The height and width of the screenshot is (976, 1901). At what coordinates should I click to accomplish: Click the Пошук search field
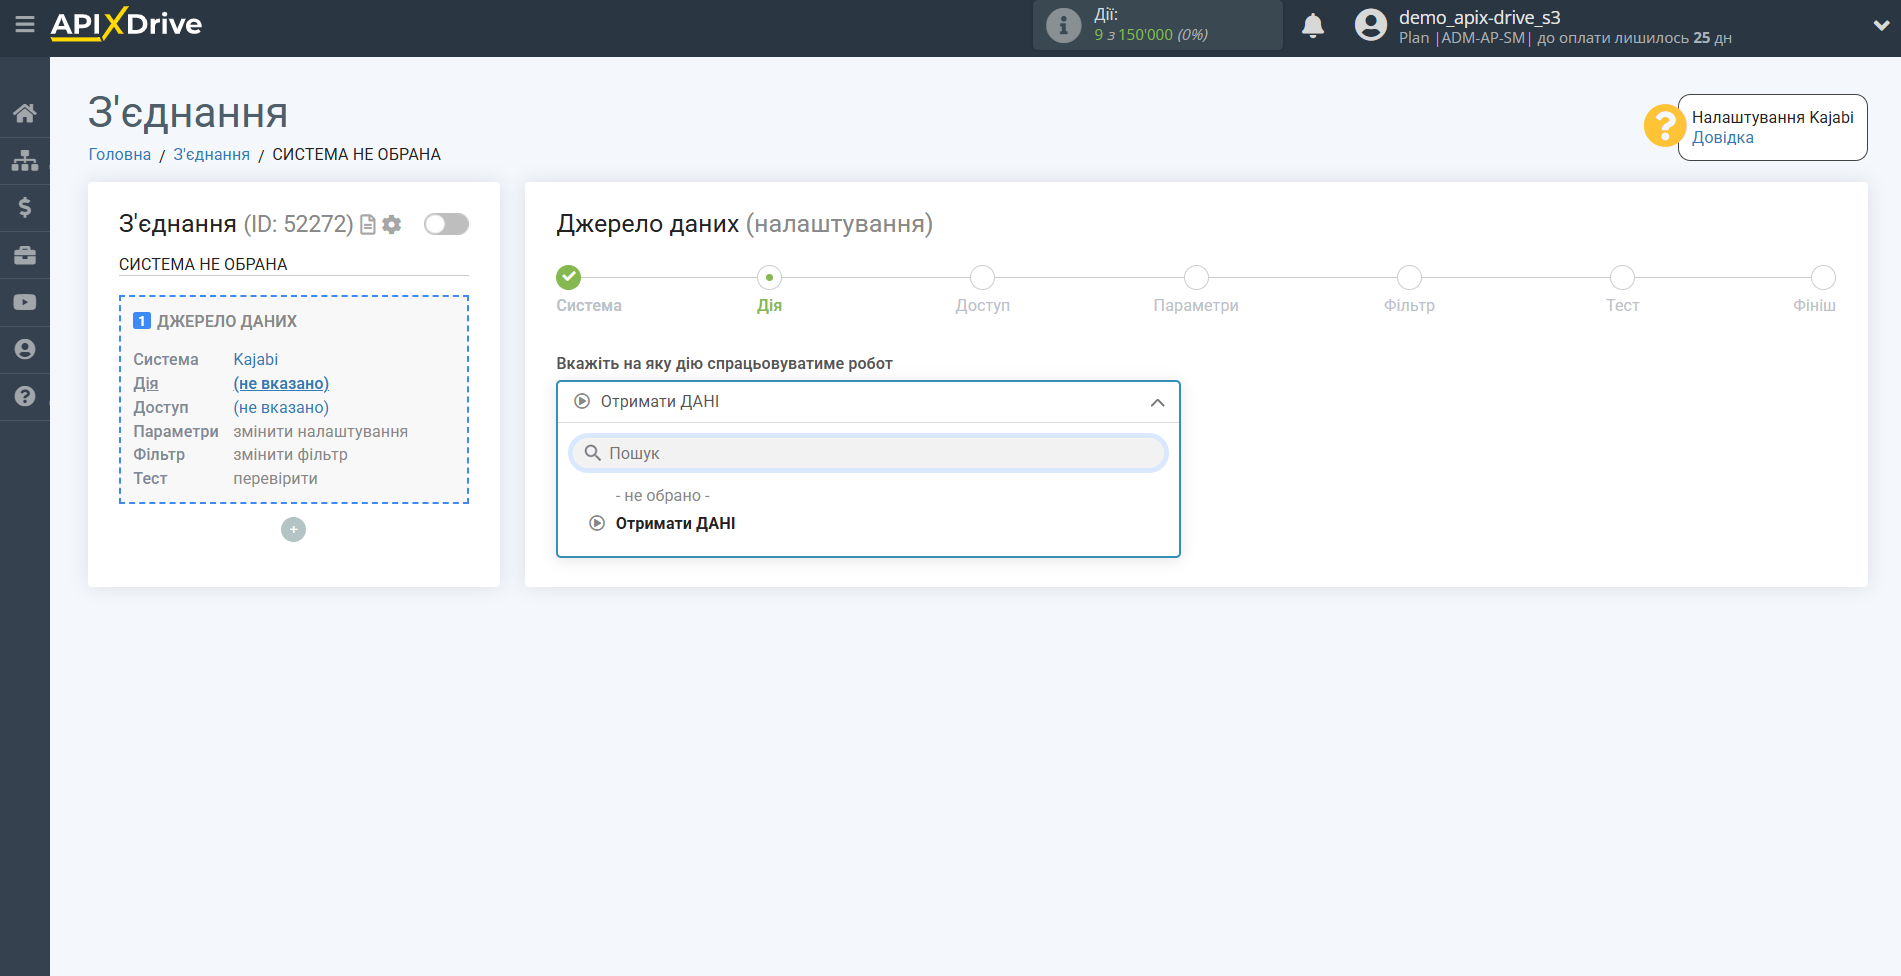click(868, 453)
